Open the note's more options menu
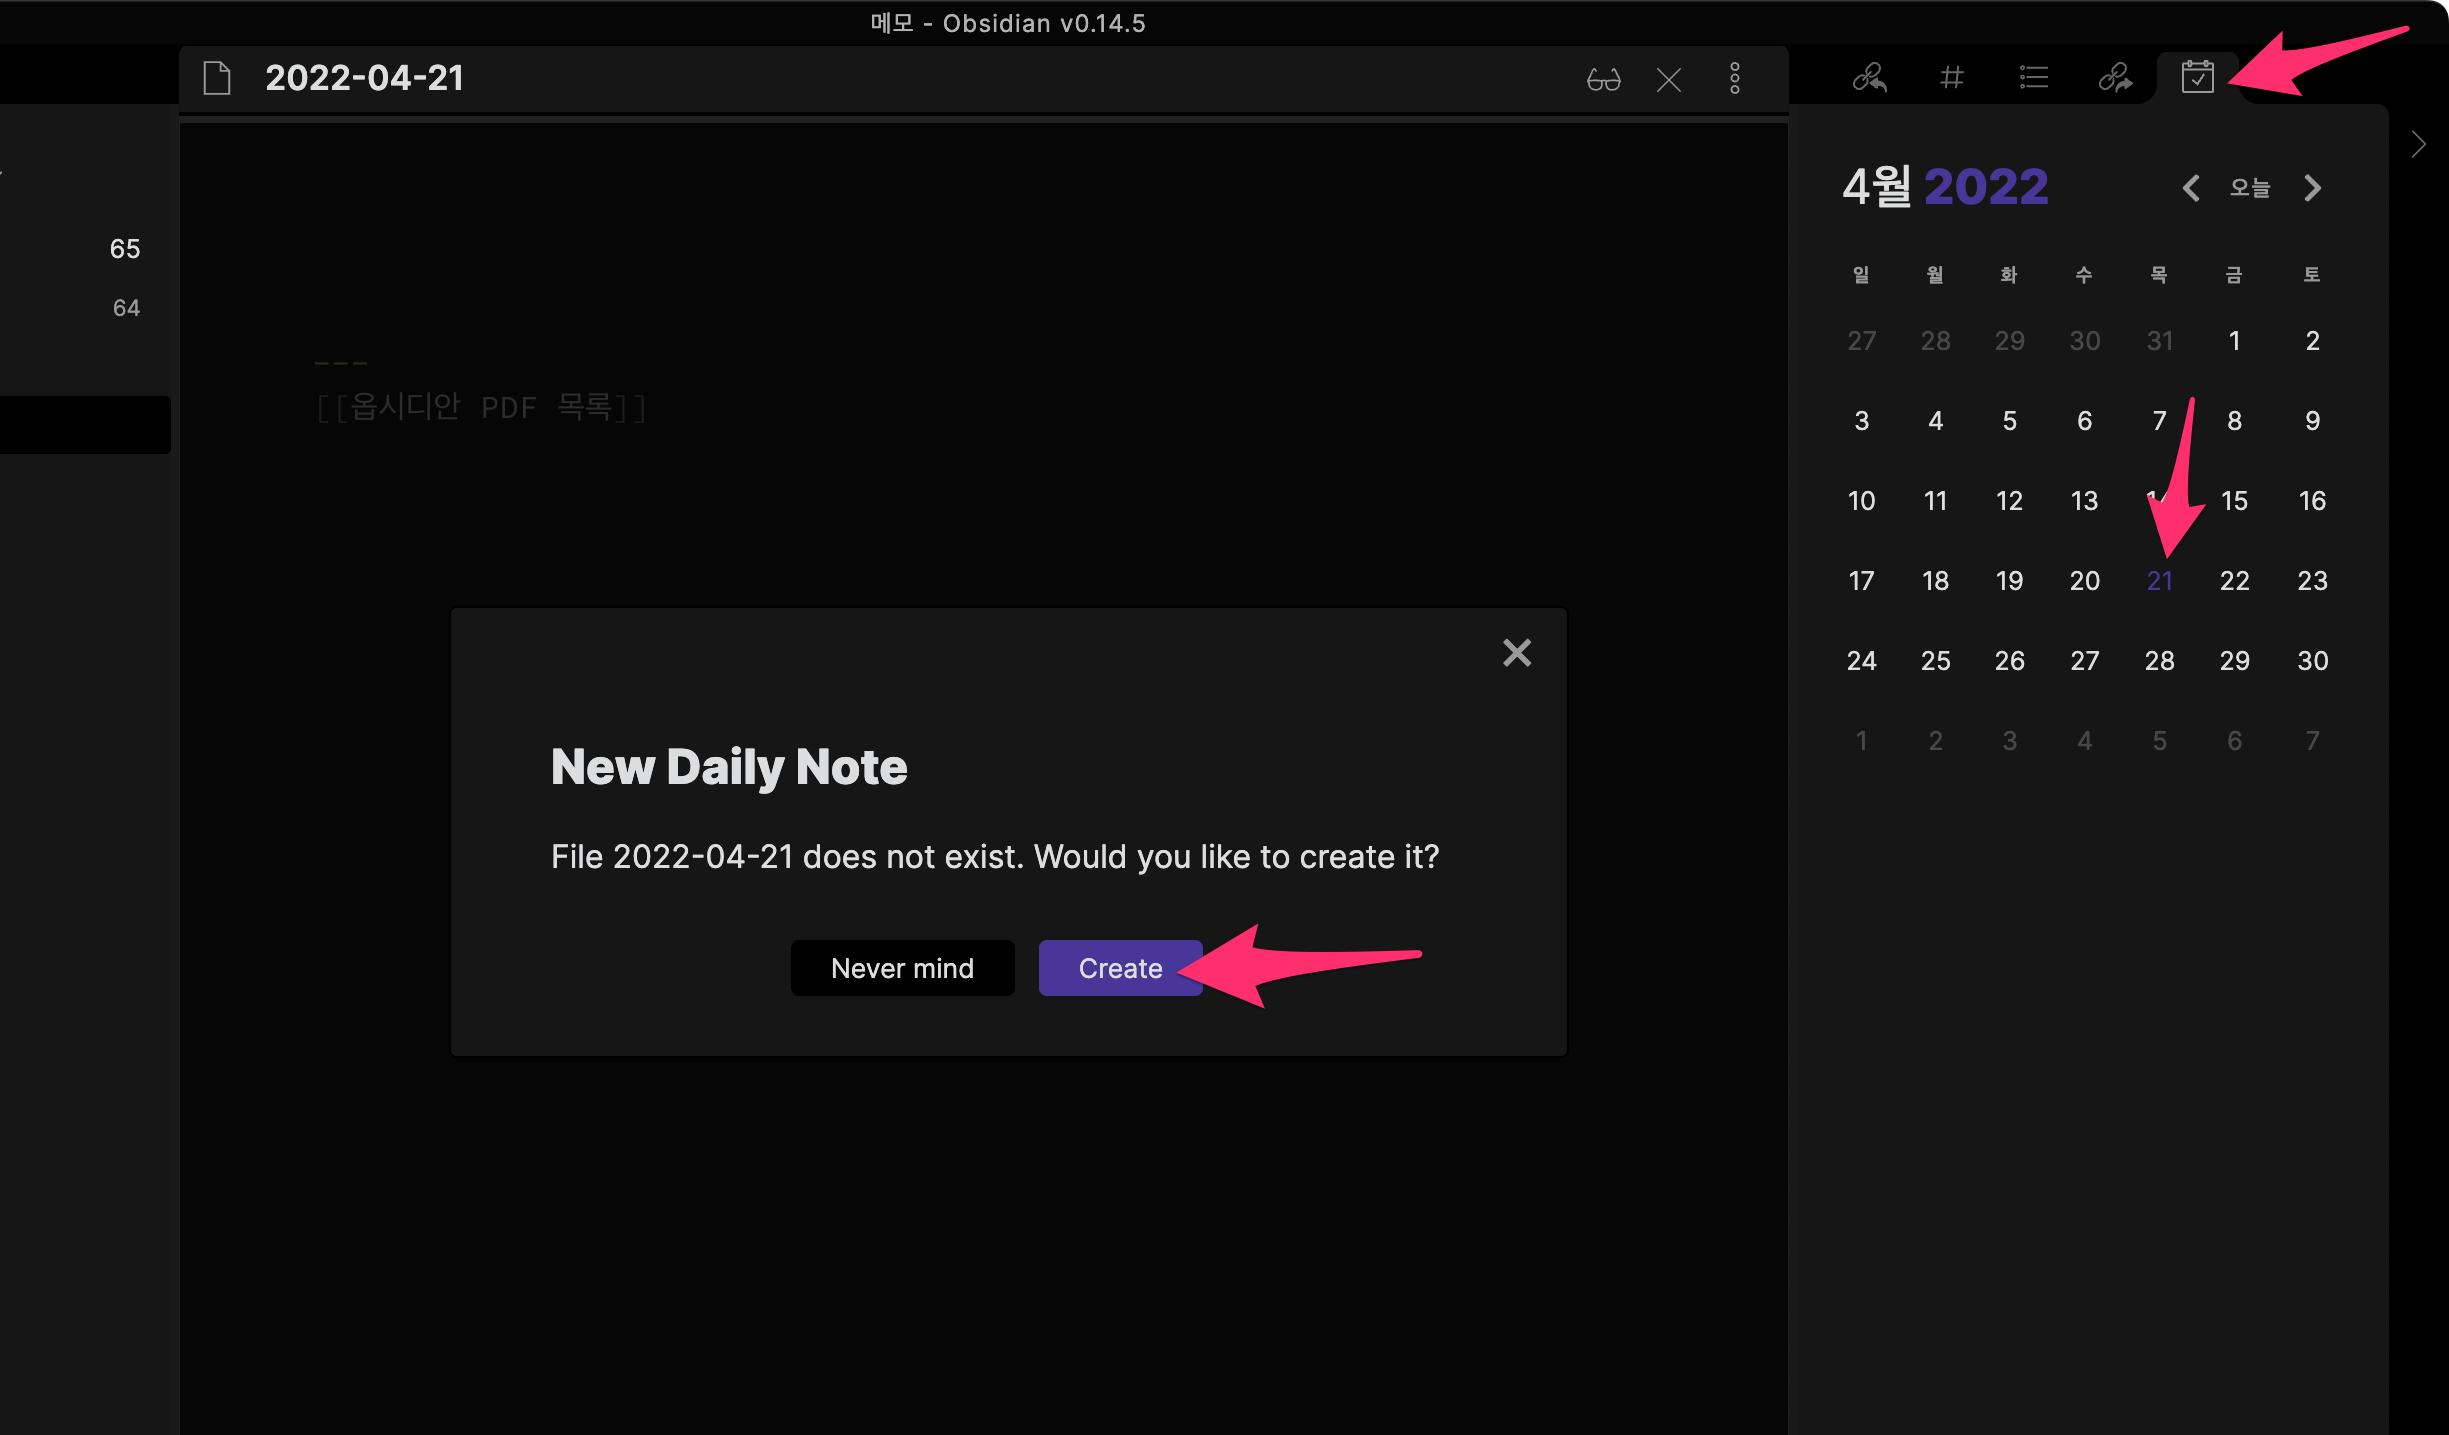 pyautogui.click(x=1735, y=79)
